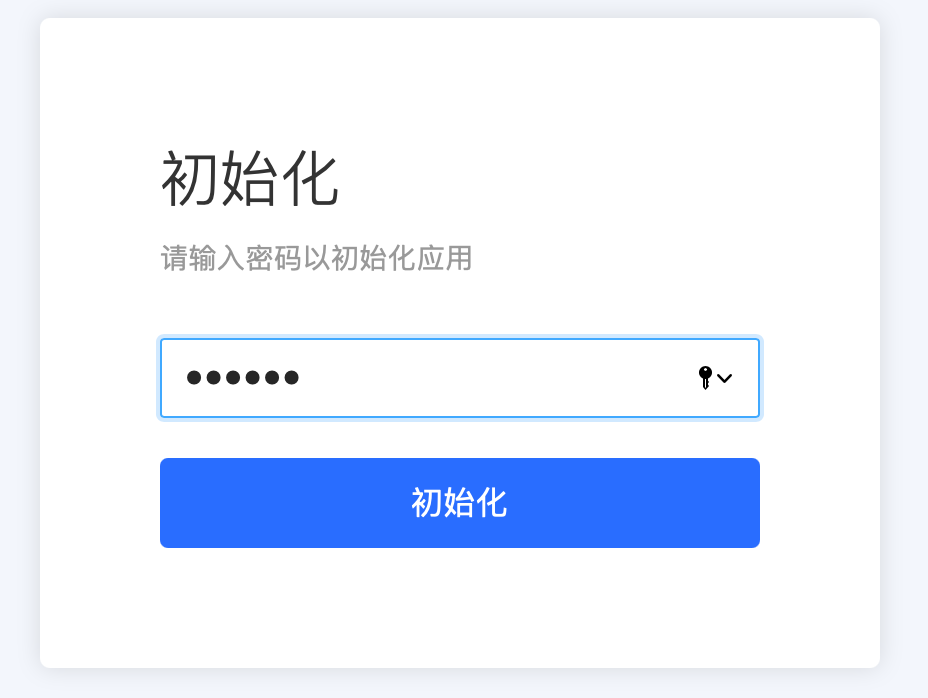Click the masked password dots
The width and height of the screenshot is (928, 698).
243,377
